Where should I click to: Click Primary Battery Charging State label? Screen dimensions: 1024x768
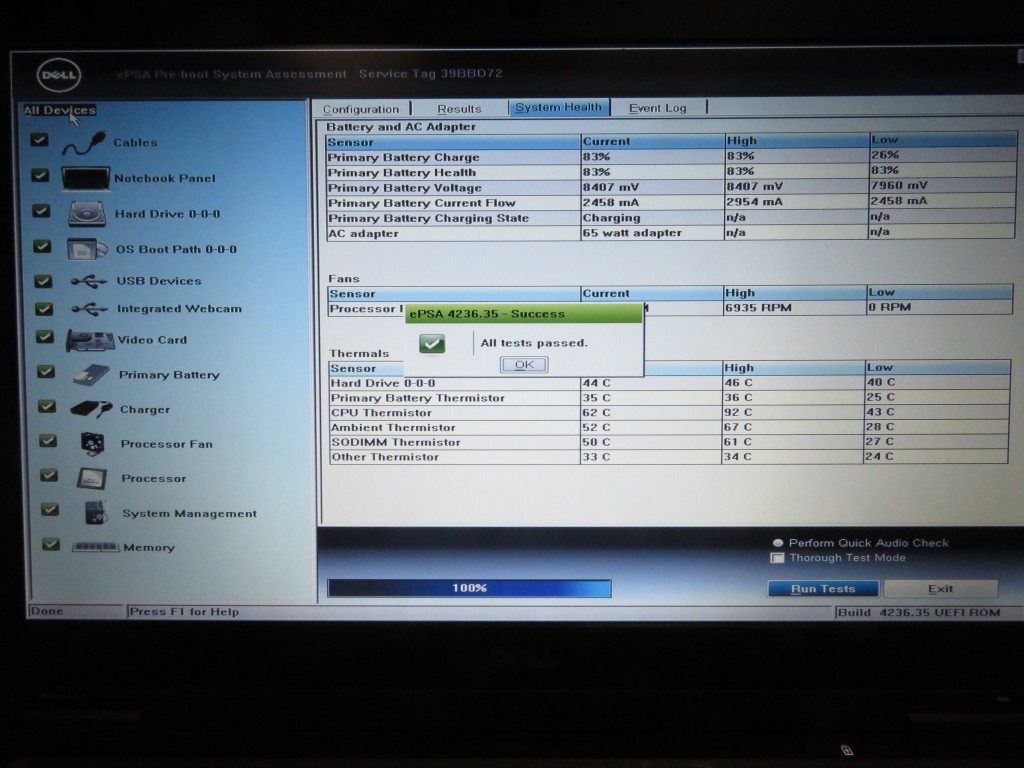428,218
